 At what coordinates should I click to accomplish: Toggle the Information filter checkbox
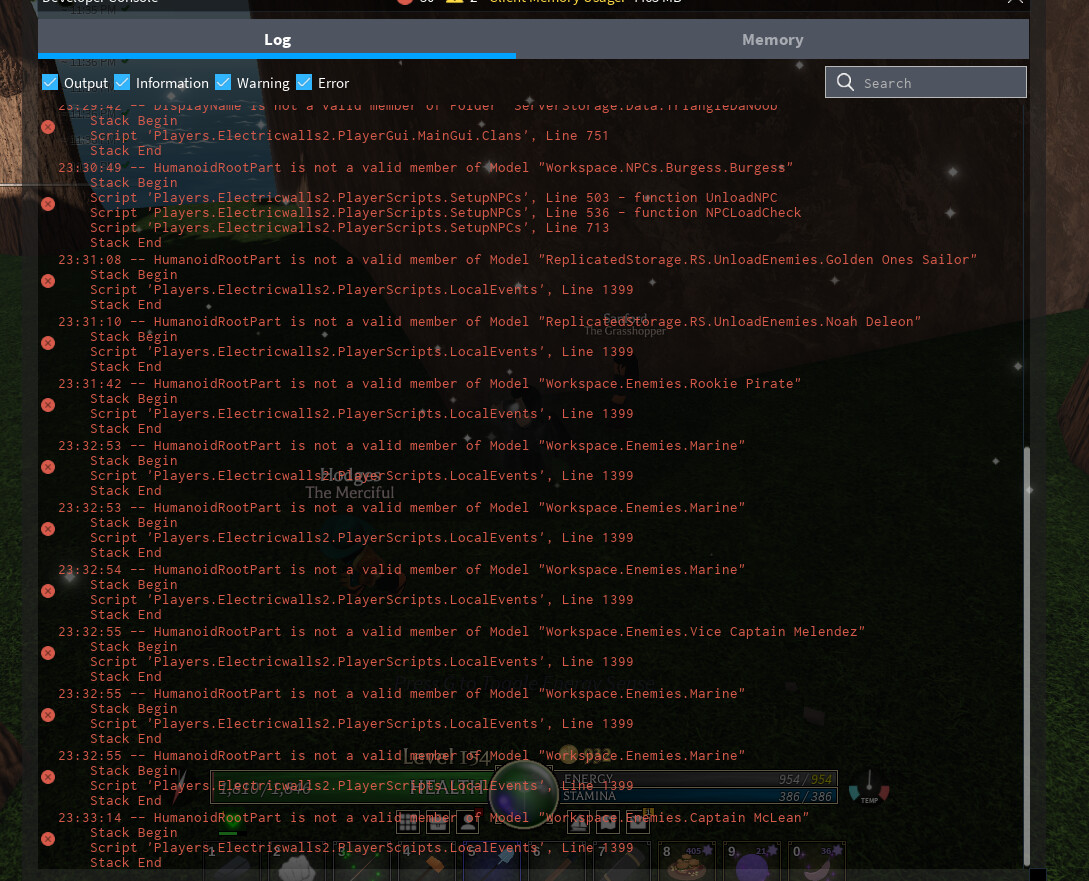click(x=122, y=83)
